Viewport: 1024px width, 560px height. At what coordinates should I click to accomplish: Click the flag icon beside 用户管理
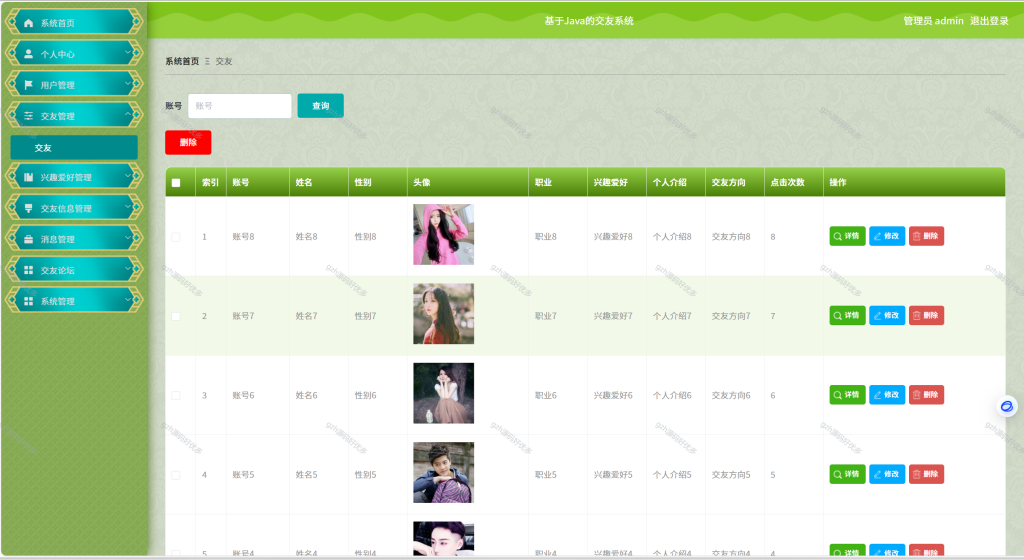28,85
